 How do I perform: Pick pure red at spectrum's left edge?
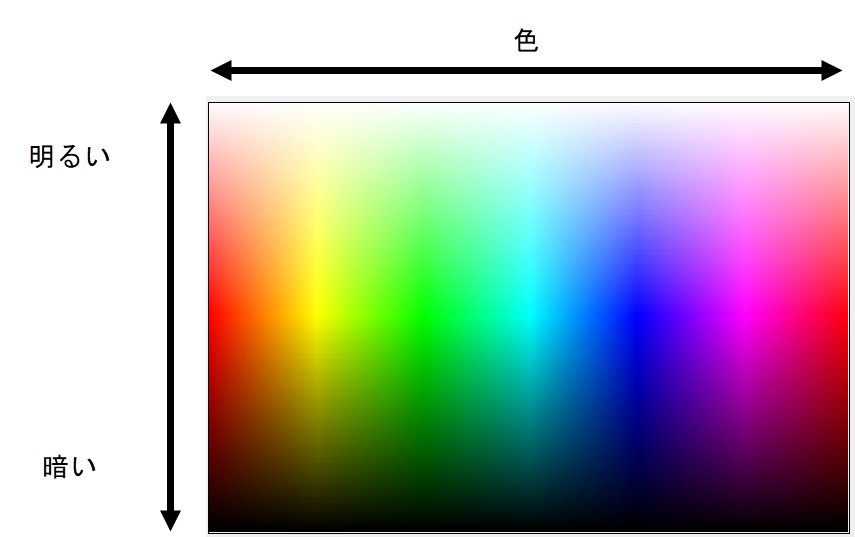(x=213, y=315)
